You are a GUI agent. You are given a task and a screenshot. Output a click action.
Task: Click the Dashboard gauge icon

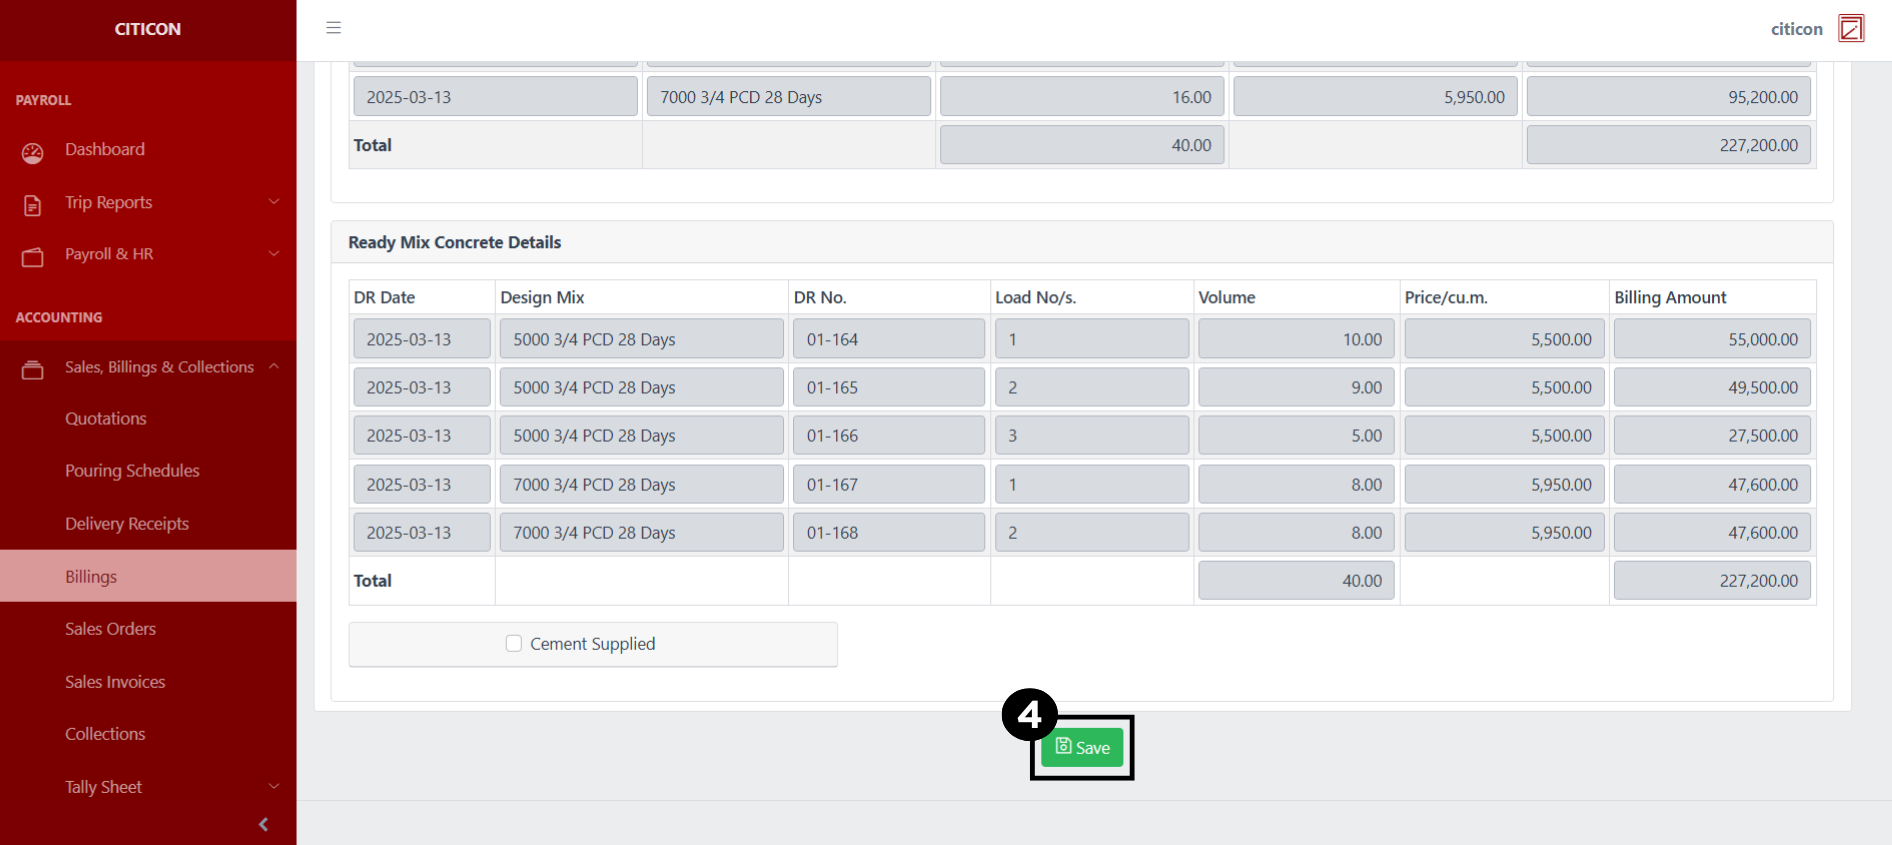click(33, 152)
